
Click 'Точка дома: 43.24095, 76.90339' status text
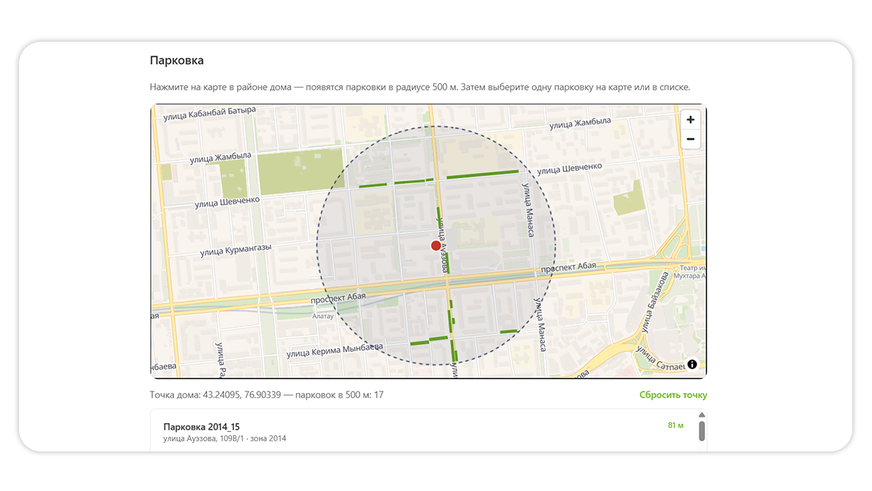click(215, 395)
